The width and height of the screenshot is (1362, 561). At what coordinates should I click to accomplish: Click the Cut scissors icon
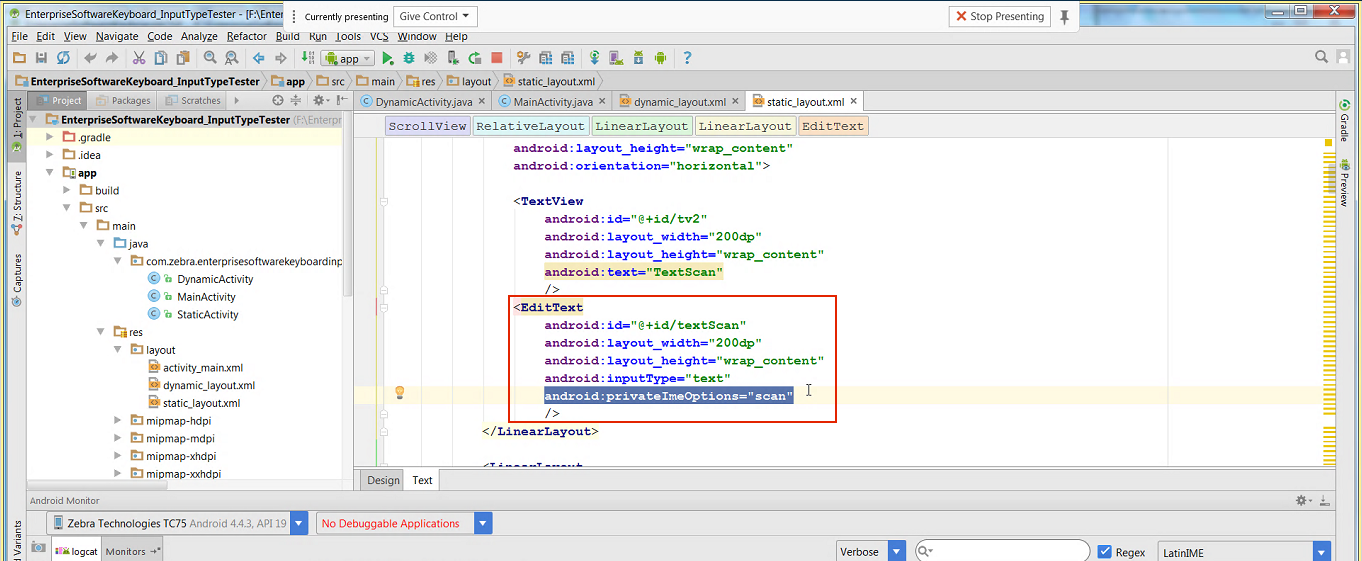click(139, 59)
